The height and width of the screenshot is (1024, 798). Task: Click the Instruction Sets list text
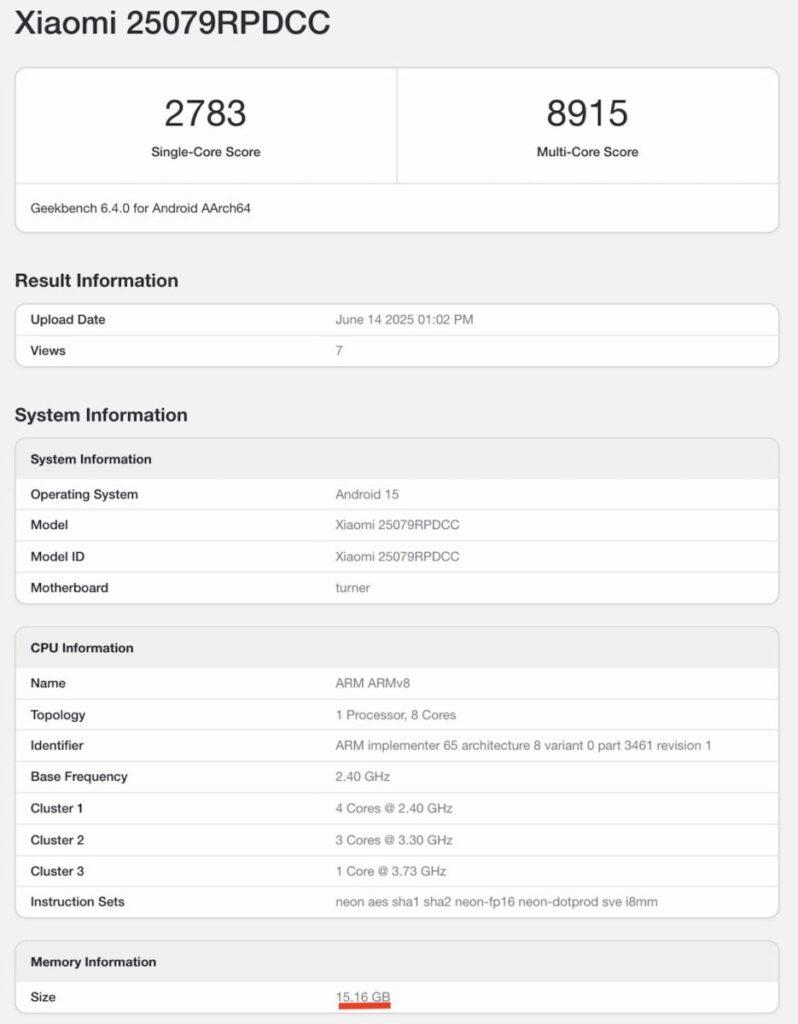tap(496, 902)
